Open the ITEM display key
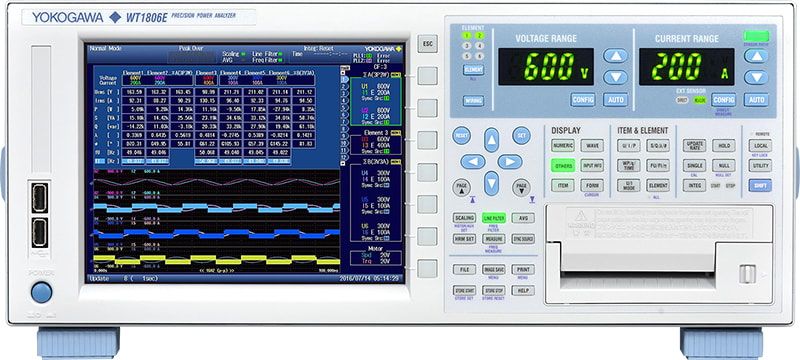 (563, 186)
